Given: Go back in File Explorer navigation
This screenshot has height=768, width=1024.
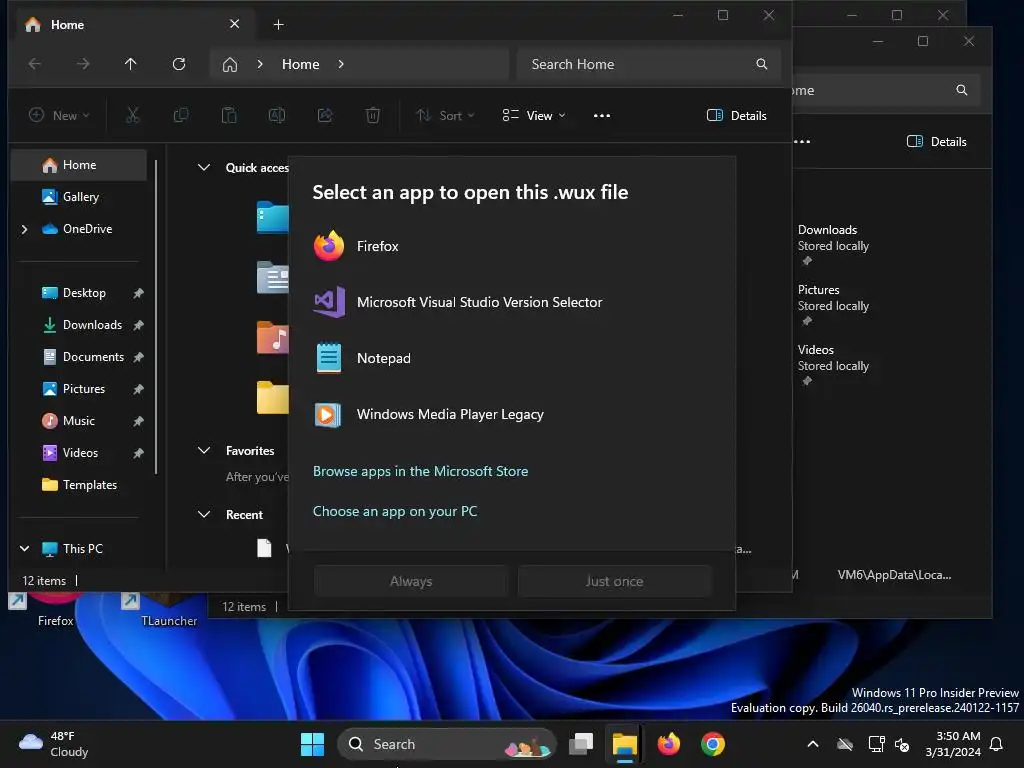Looking at the screenshot, I should coord(35,64).
